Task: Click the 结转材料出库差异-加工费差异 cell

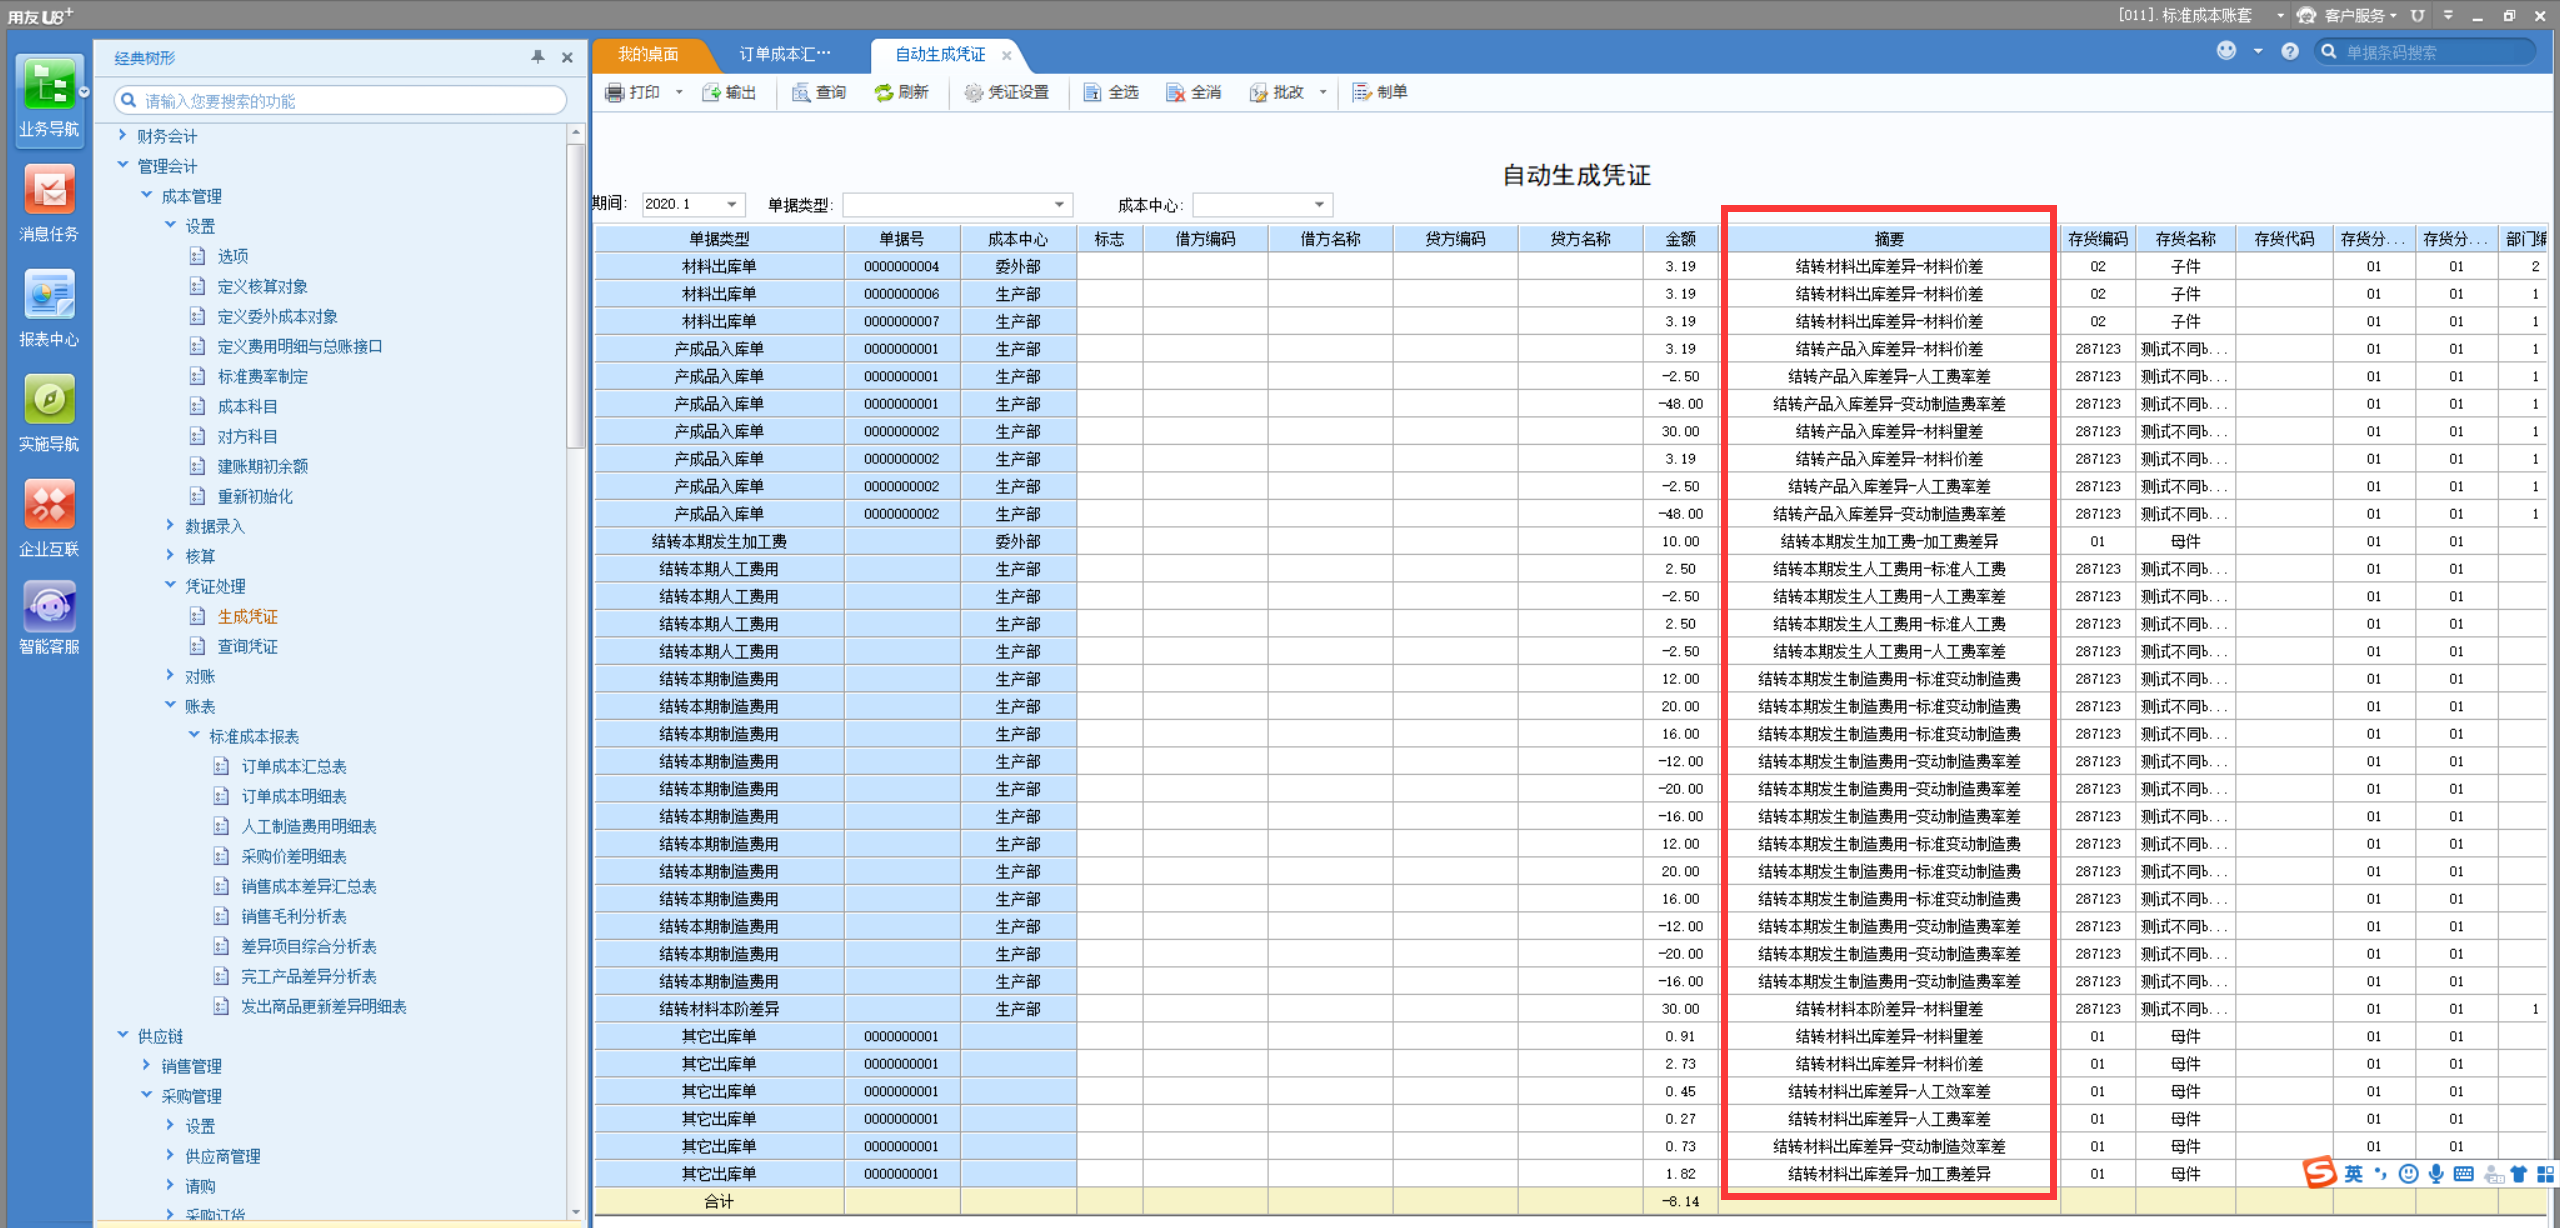Action: [x=1889, y=1174]
